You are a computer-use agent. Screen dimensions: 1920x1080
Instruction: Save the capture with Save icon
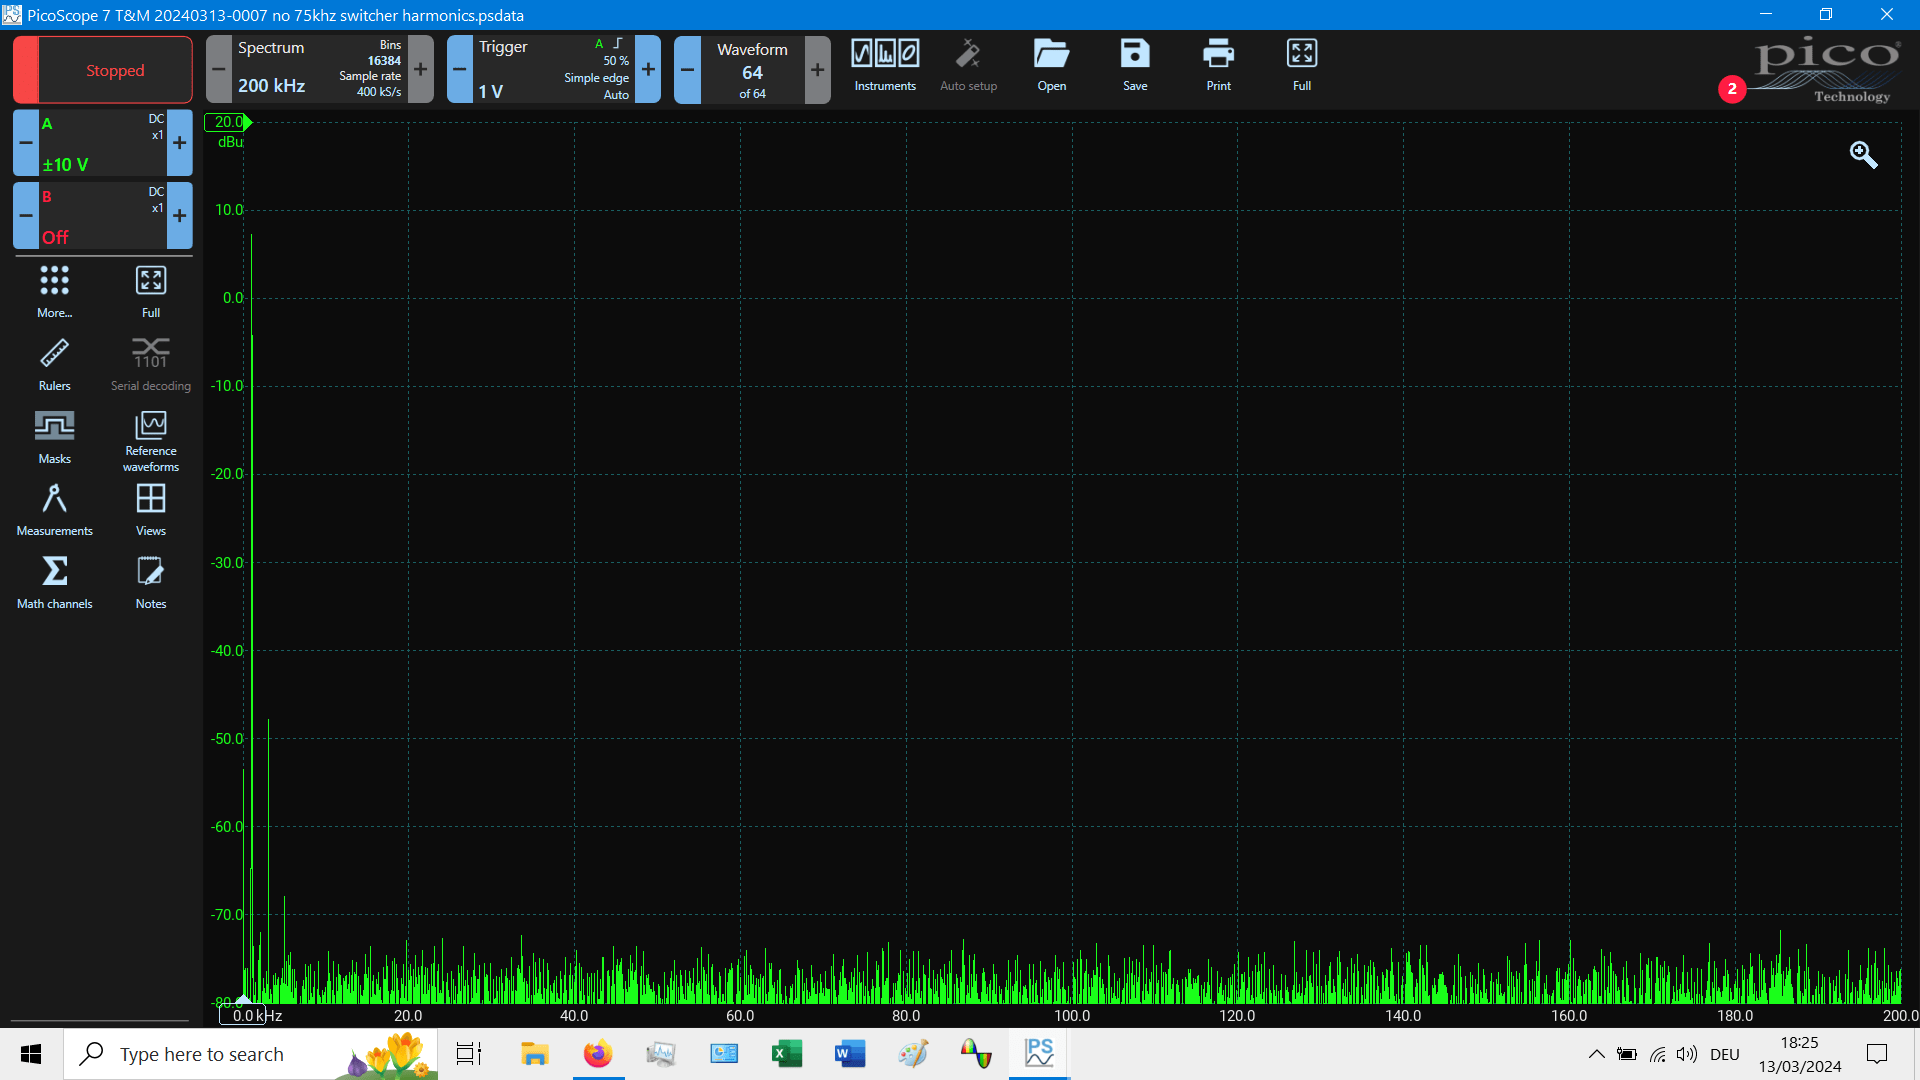pos(1135,65)
